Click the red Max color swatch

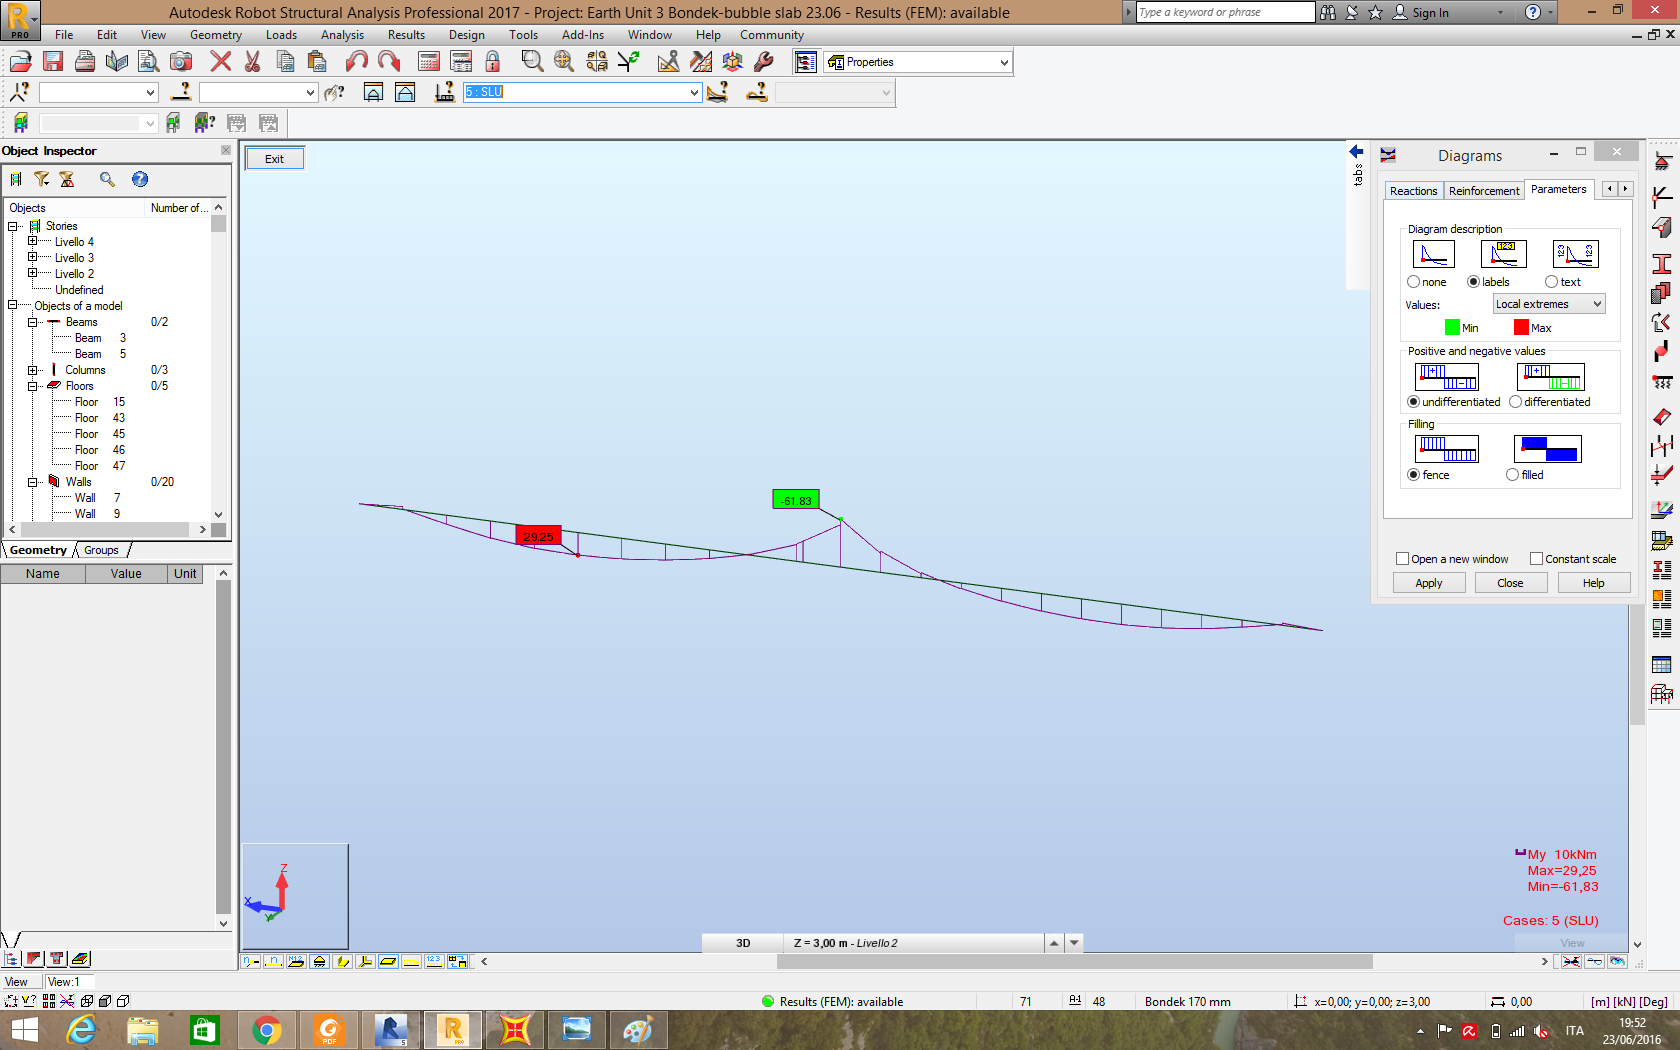tap(1521, 328)
